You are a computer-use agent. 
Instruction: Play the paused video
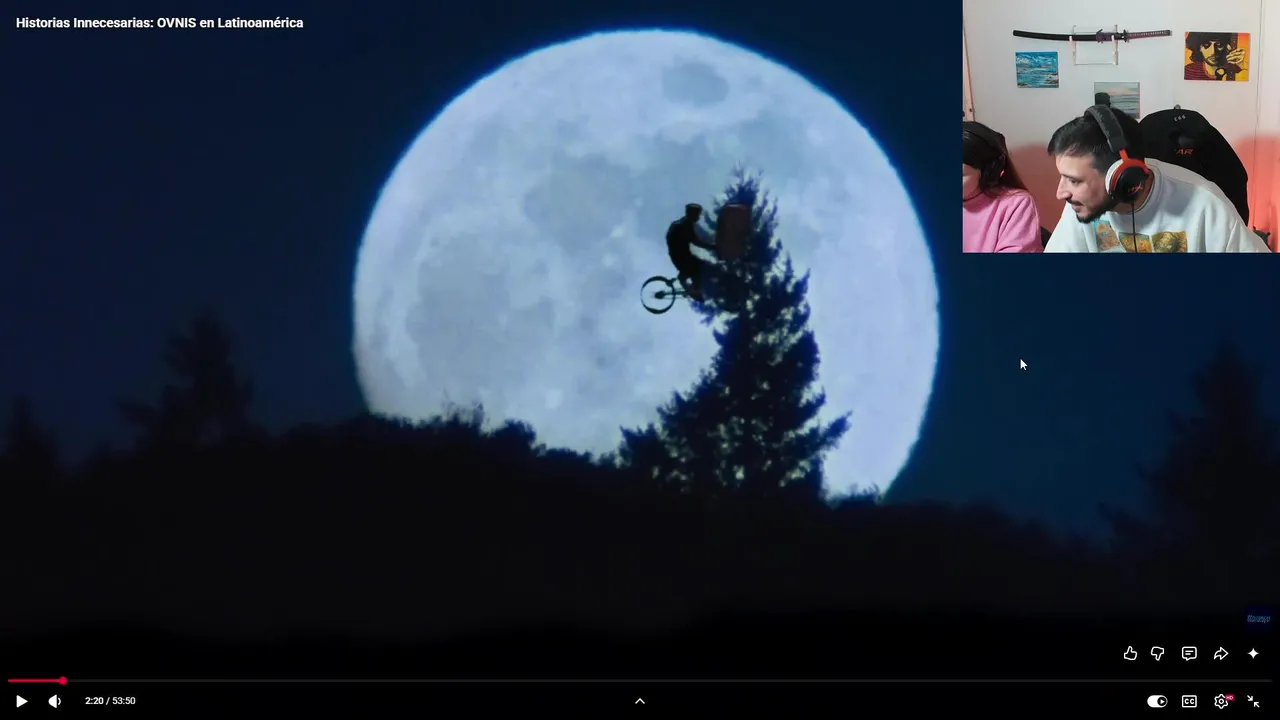point(21,701)
